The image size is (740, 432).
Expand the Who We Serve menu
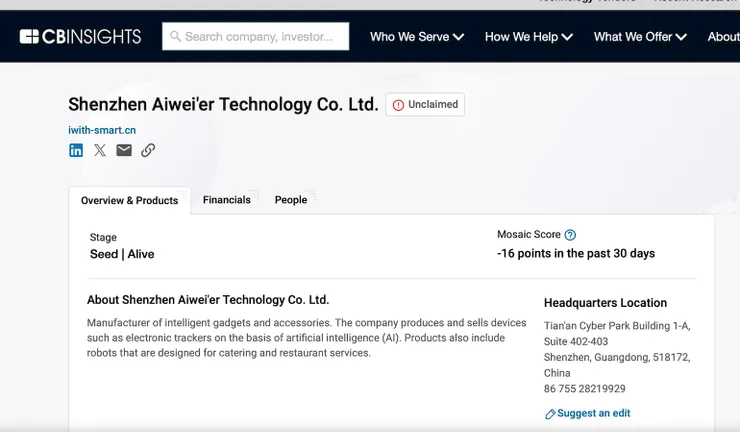(x=417, y=37)
